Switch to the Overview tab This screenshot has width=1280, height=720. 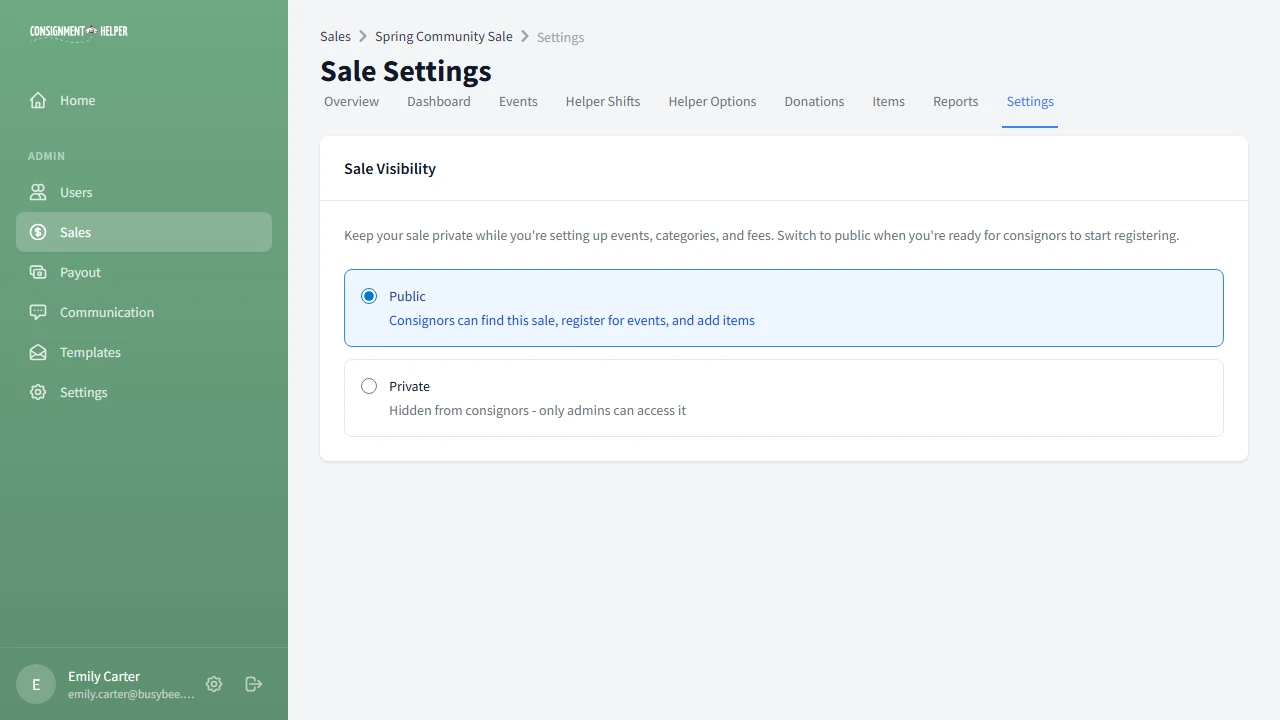pyautogui.click(x=351, y=101)
